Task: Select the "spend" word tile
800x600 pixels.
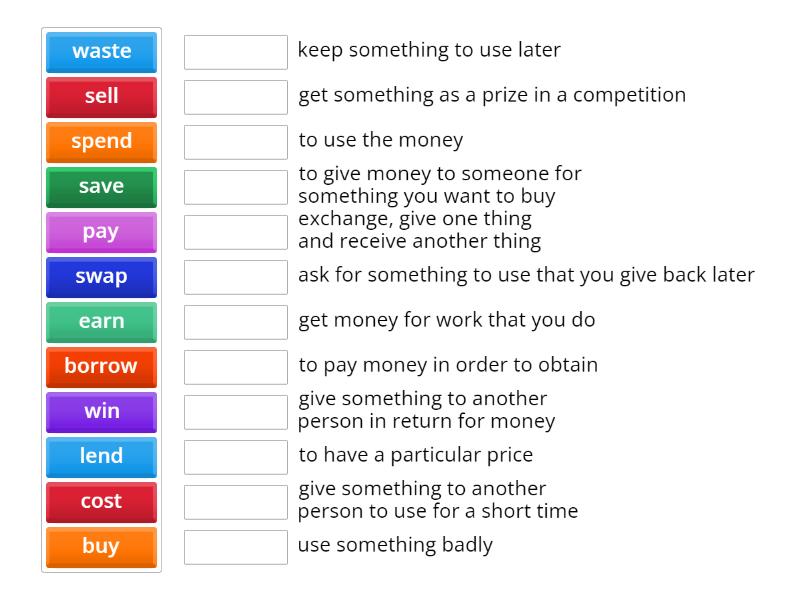Action: tap(100, 142)
